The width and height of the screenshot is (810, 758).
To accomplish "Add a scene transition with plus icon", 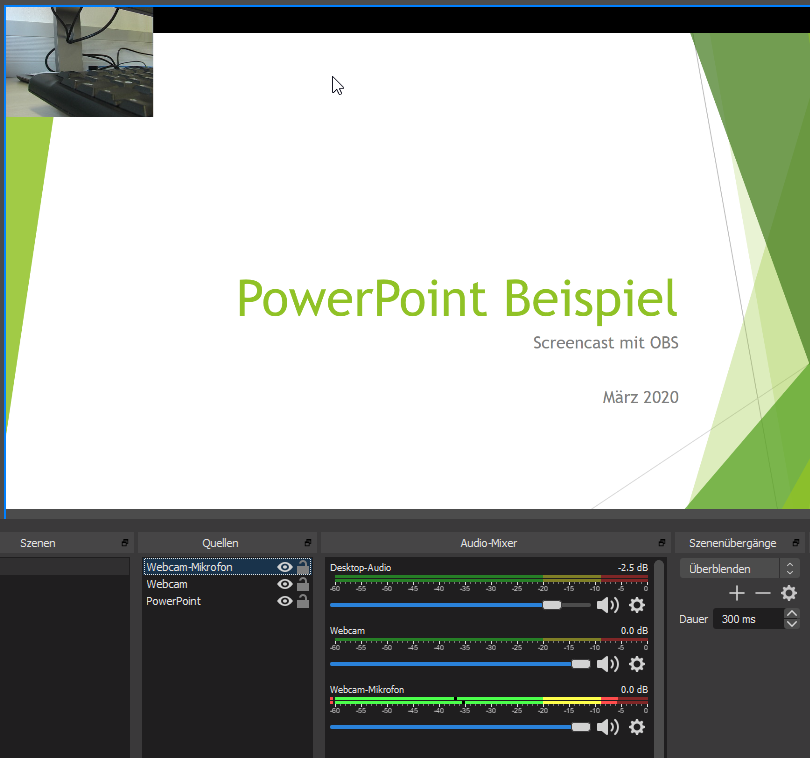I will [x=738, y=594].
